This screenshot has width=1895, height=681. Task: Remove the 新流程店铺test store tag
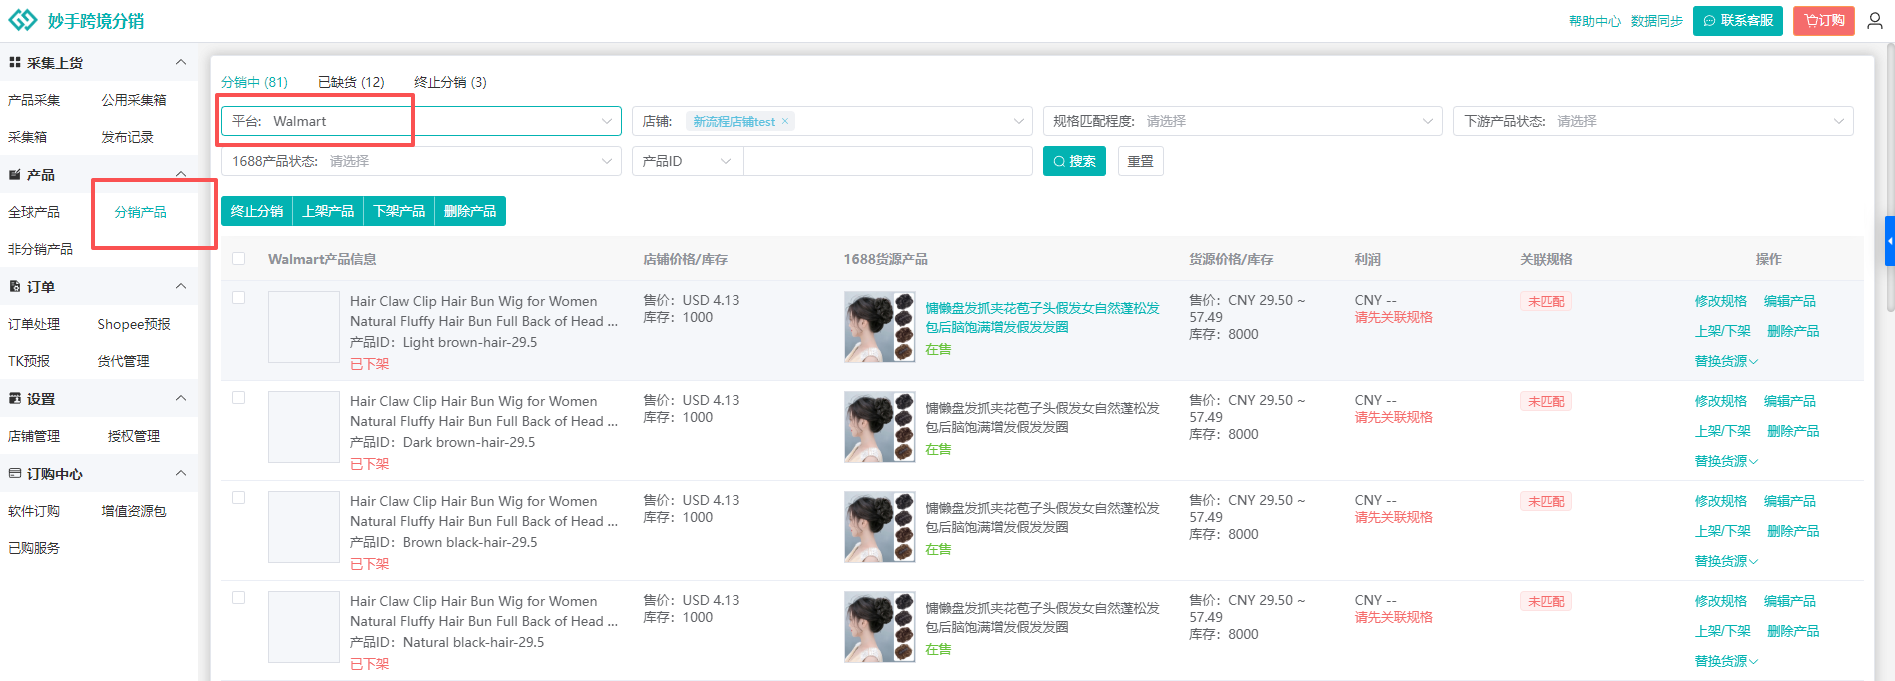click(x=785, y=121)
